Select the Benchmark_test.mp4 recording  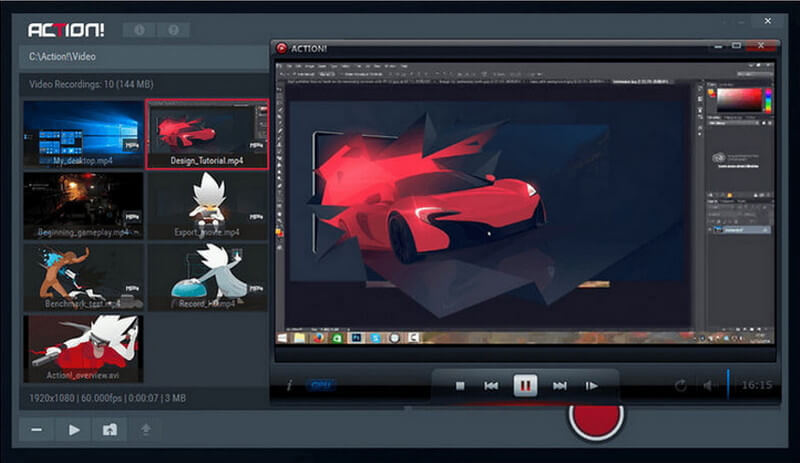click(83, 277)
